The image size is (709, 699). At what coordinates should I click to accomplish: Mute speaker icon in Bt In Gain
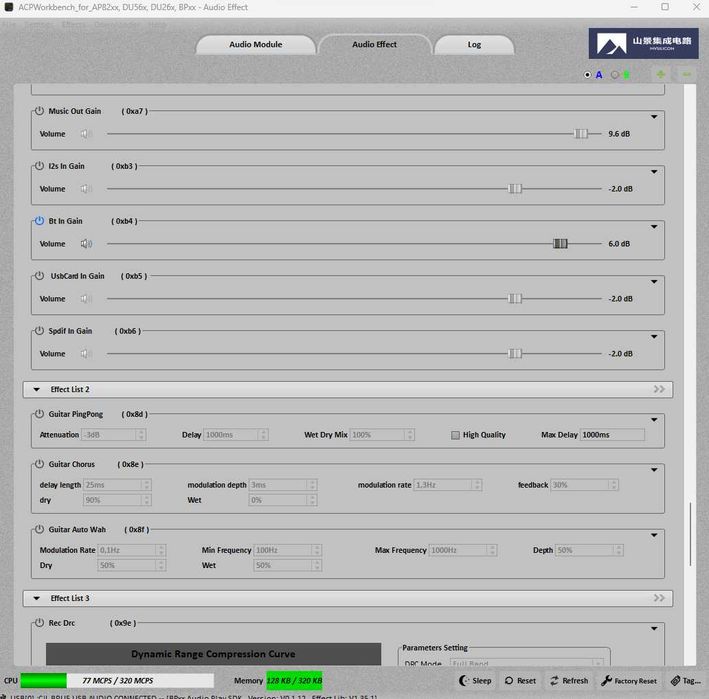(86, 244)
